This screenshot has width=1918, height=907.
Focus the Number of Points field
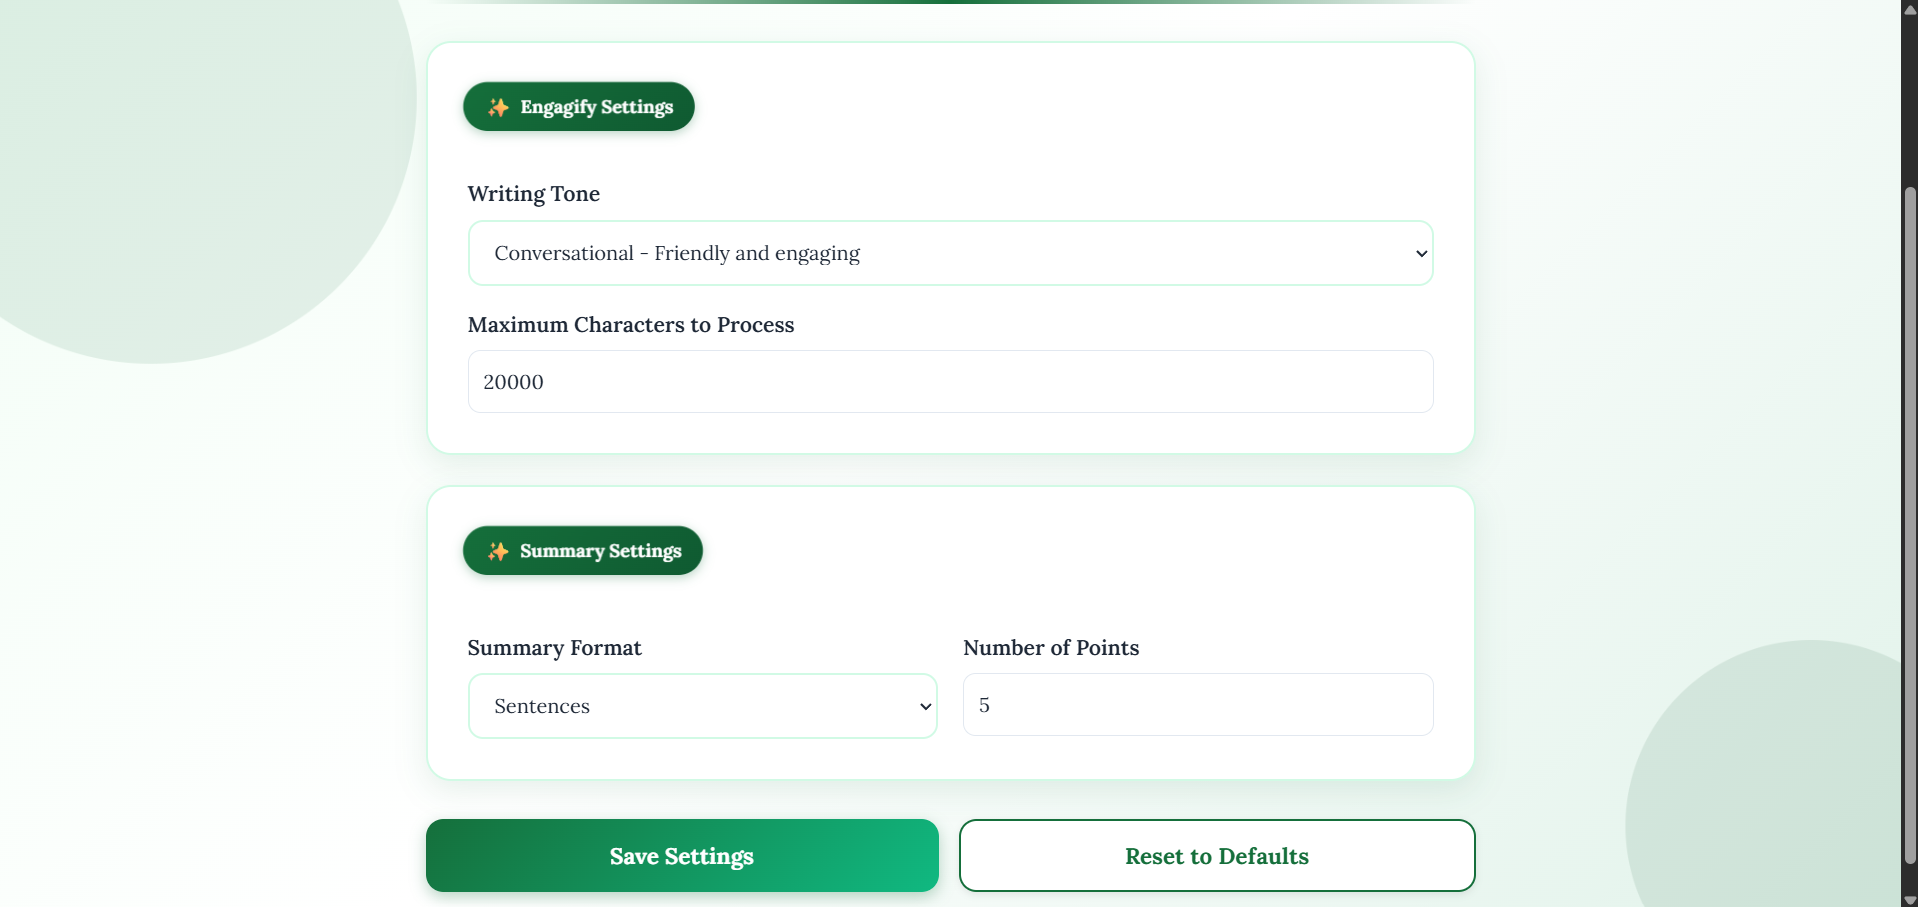click(1197, 705)
